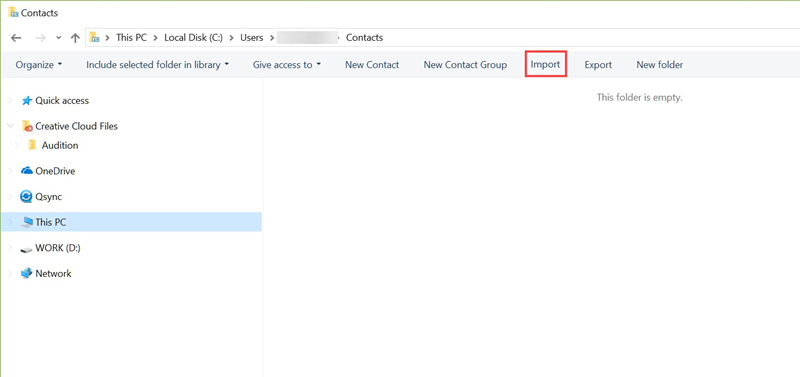Viewport: 800px width, 377px height.
Task: Open chevron after Local Disk (C:) breadcrumb
Action: coord(231,38)
